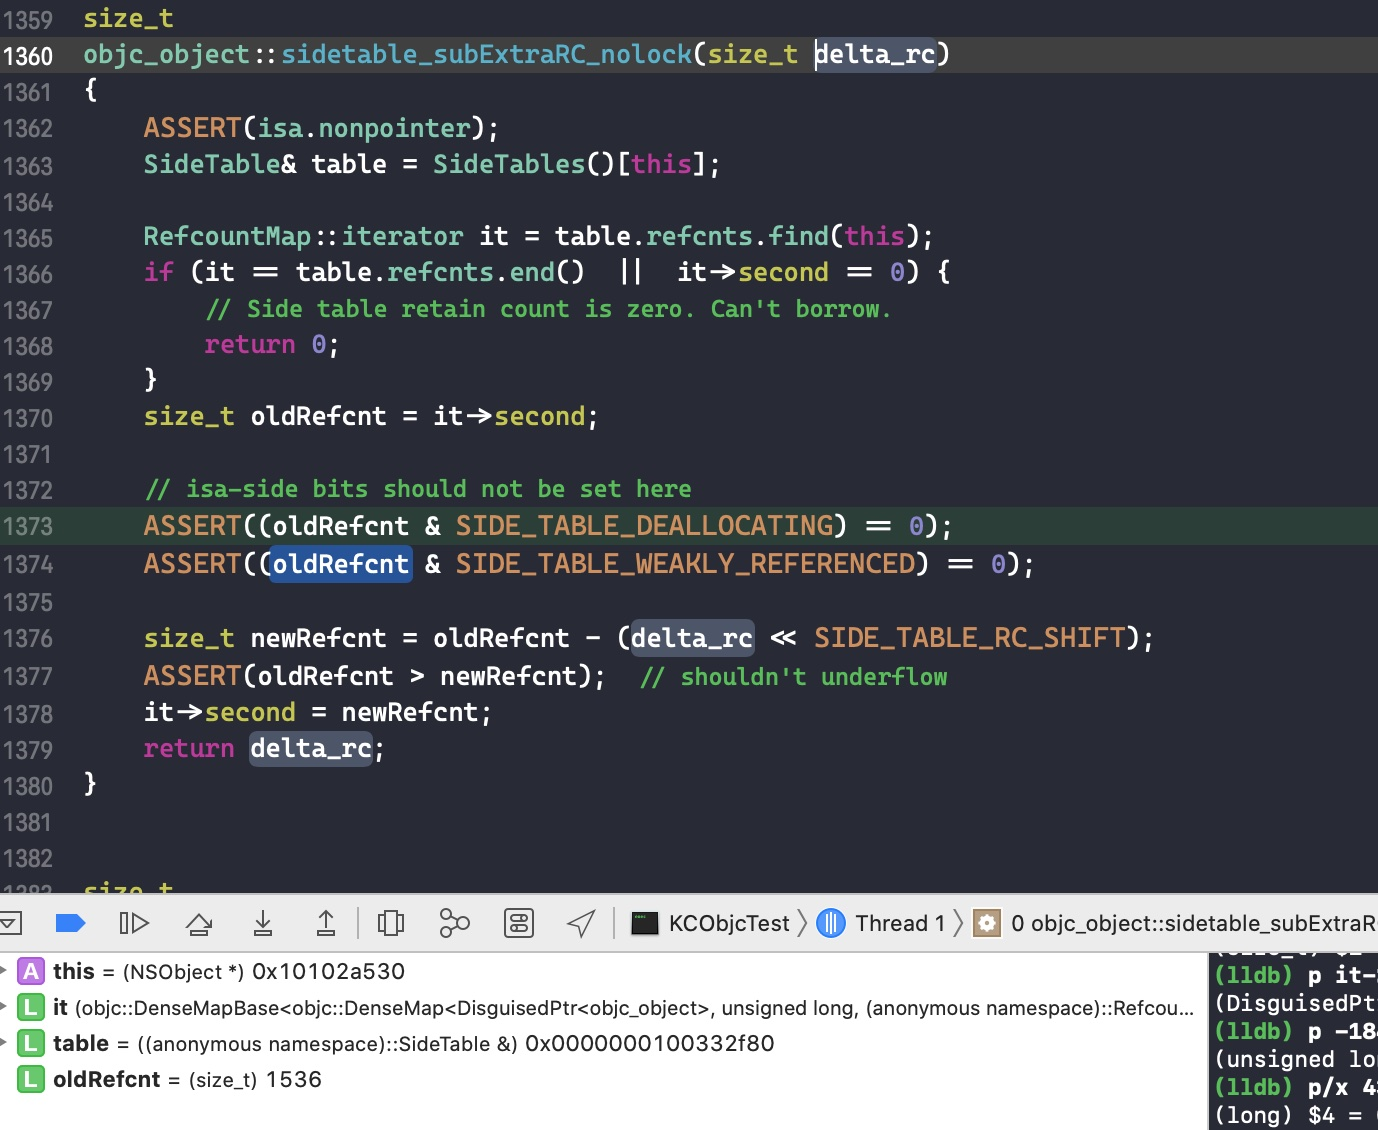This screenshot has width=1378, height=1130.
Task: Click the 'RefcountMap' type name in the code
Action: 227,236
